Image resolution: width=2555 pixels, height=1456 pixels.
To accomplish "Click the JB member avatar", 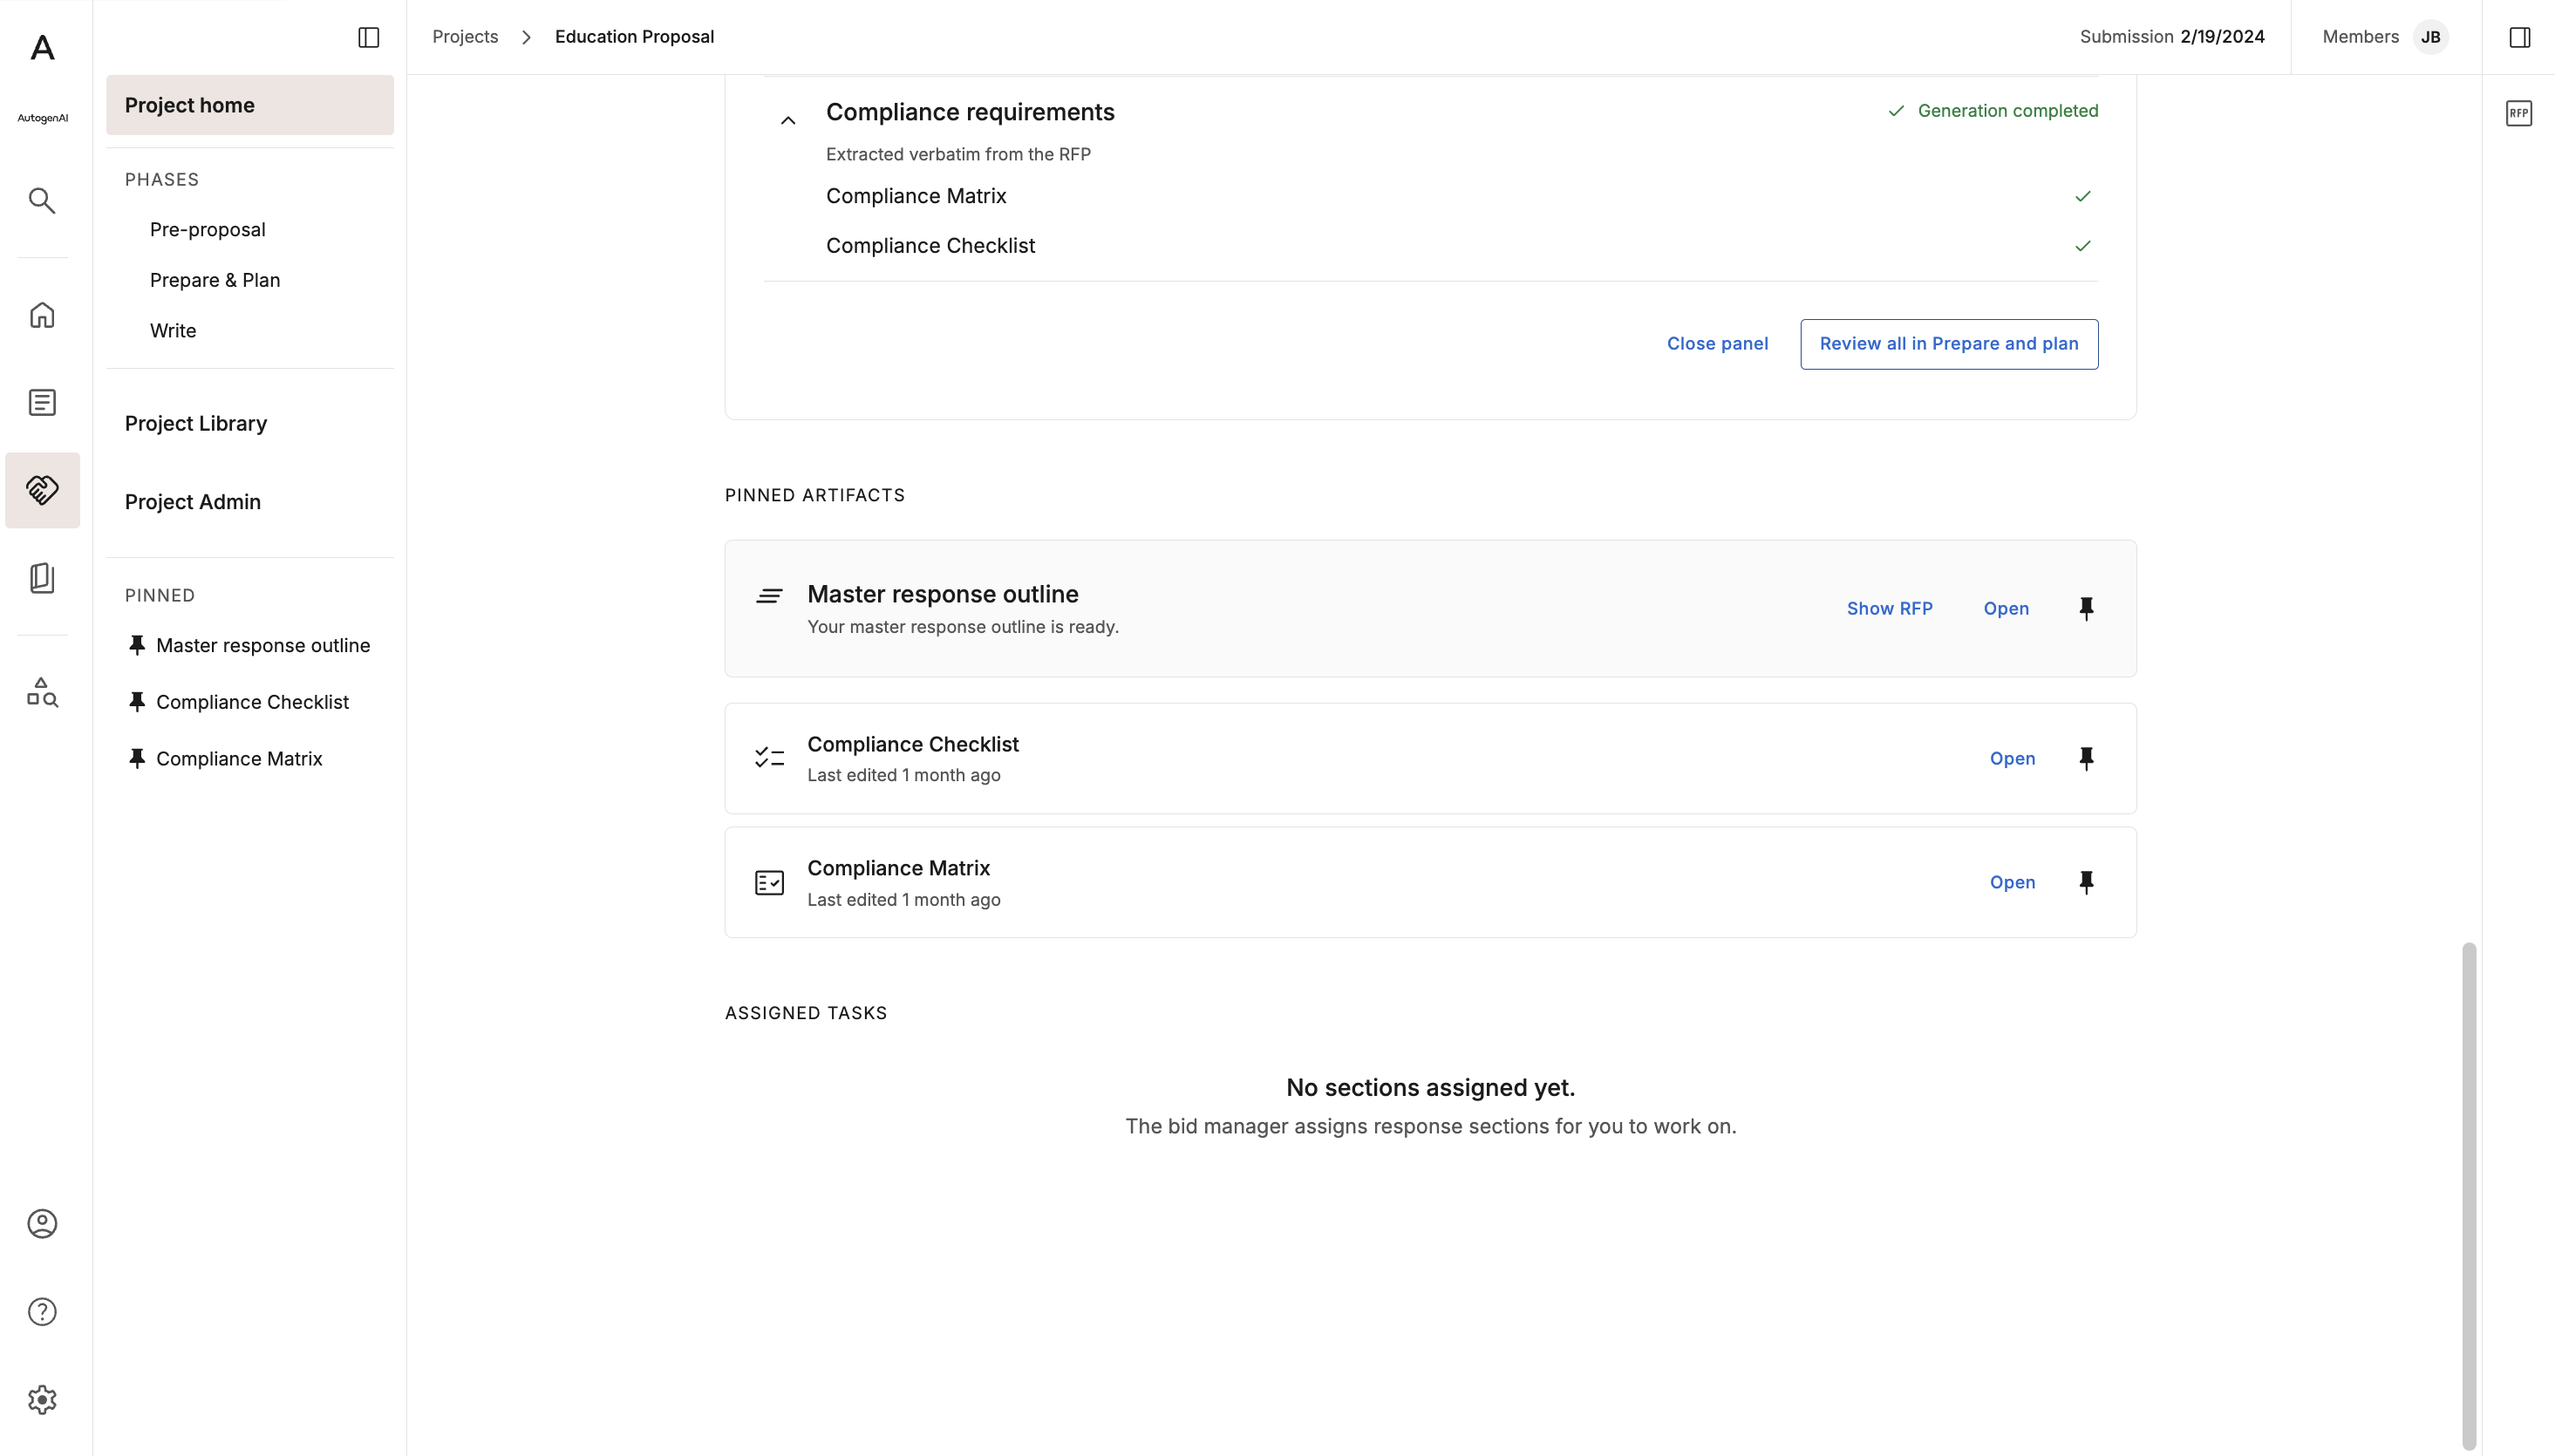I will 2431,37.
